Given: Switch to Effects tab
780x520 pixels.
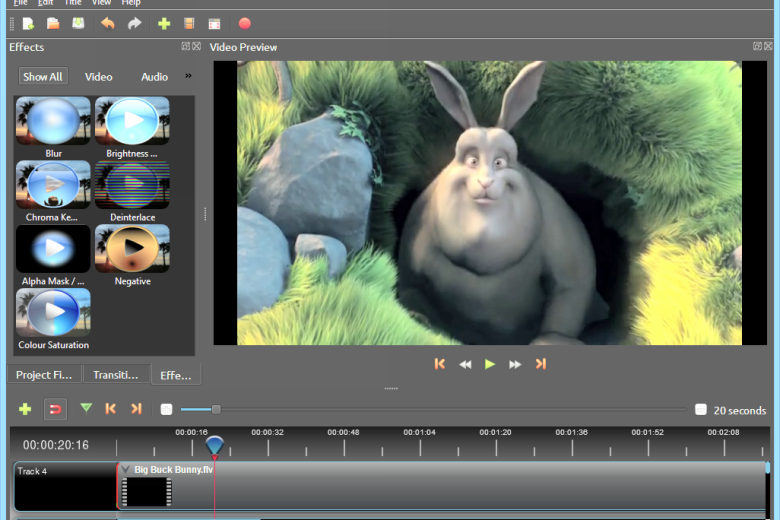Looking at the screenshot, I should point(176,375).
